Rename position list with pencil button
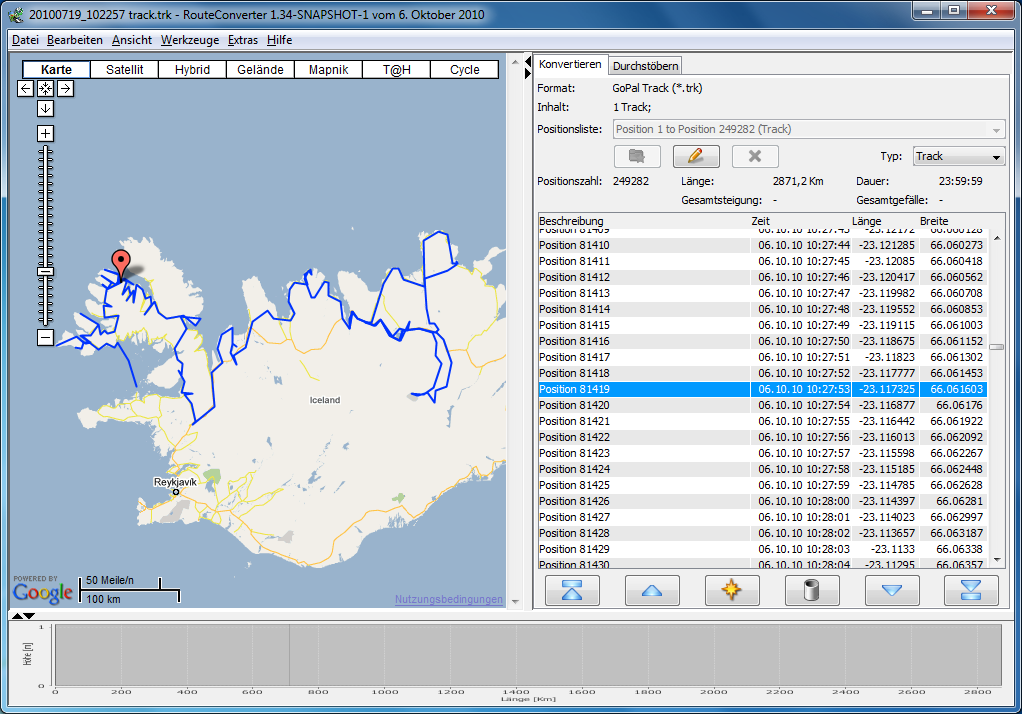 coord(696,156)
